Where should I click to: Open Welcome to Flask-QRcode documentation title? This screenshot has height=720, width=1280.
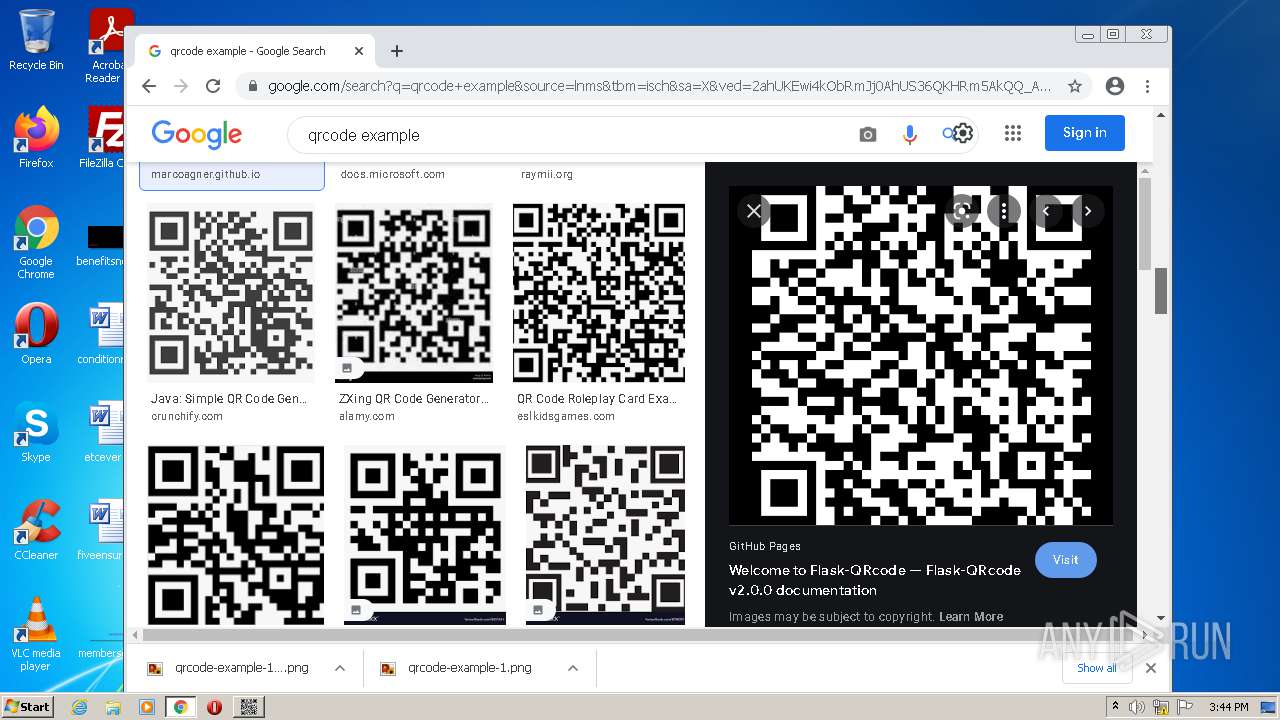[875, 580]
